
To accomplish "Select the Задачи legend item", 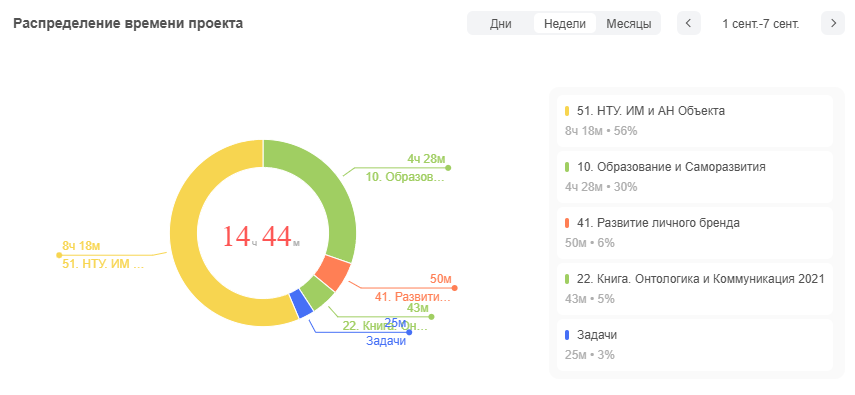I will tap(695, 345).
